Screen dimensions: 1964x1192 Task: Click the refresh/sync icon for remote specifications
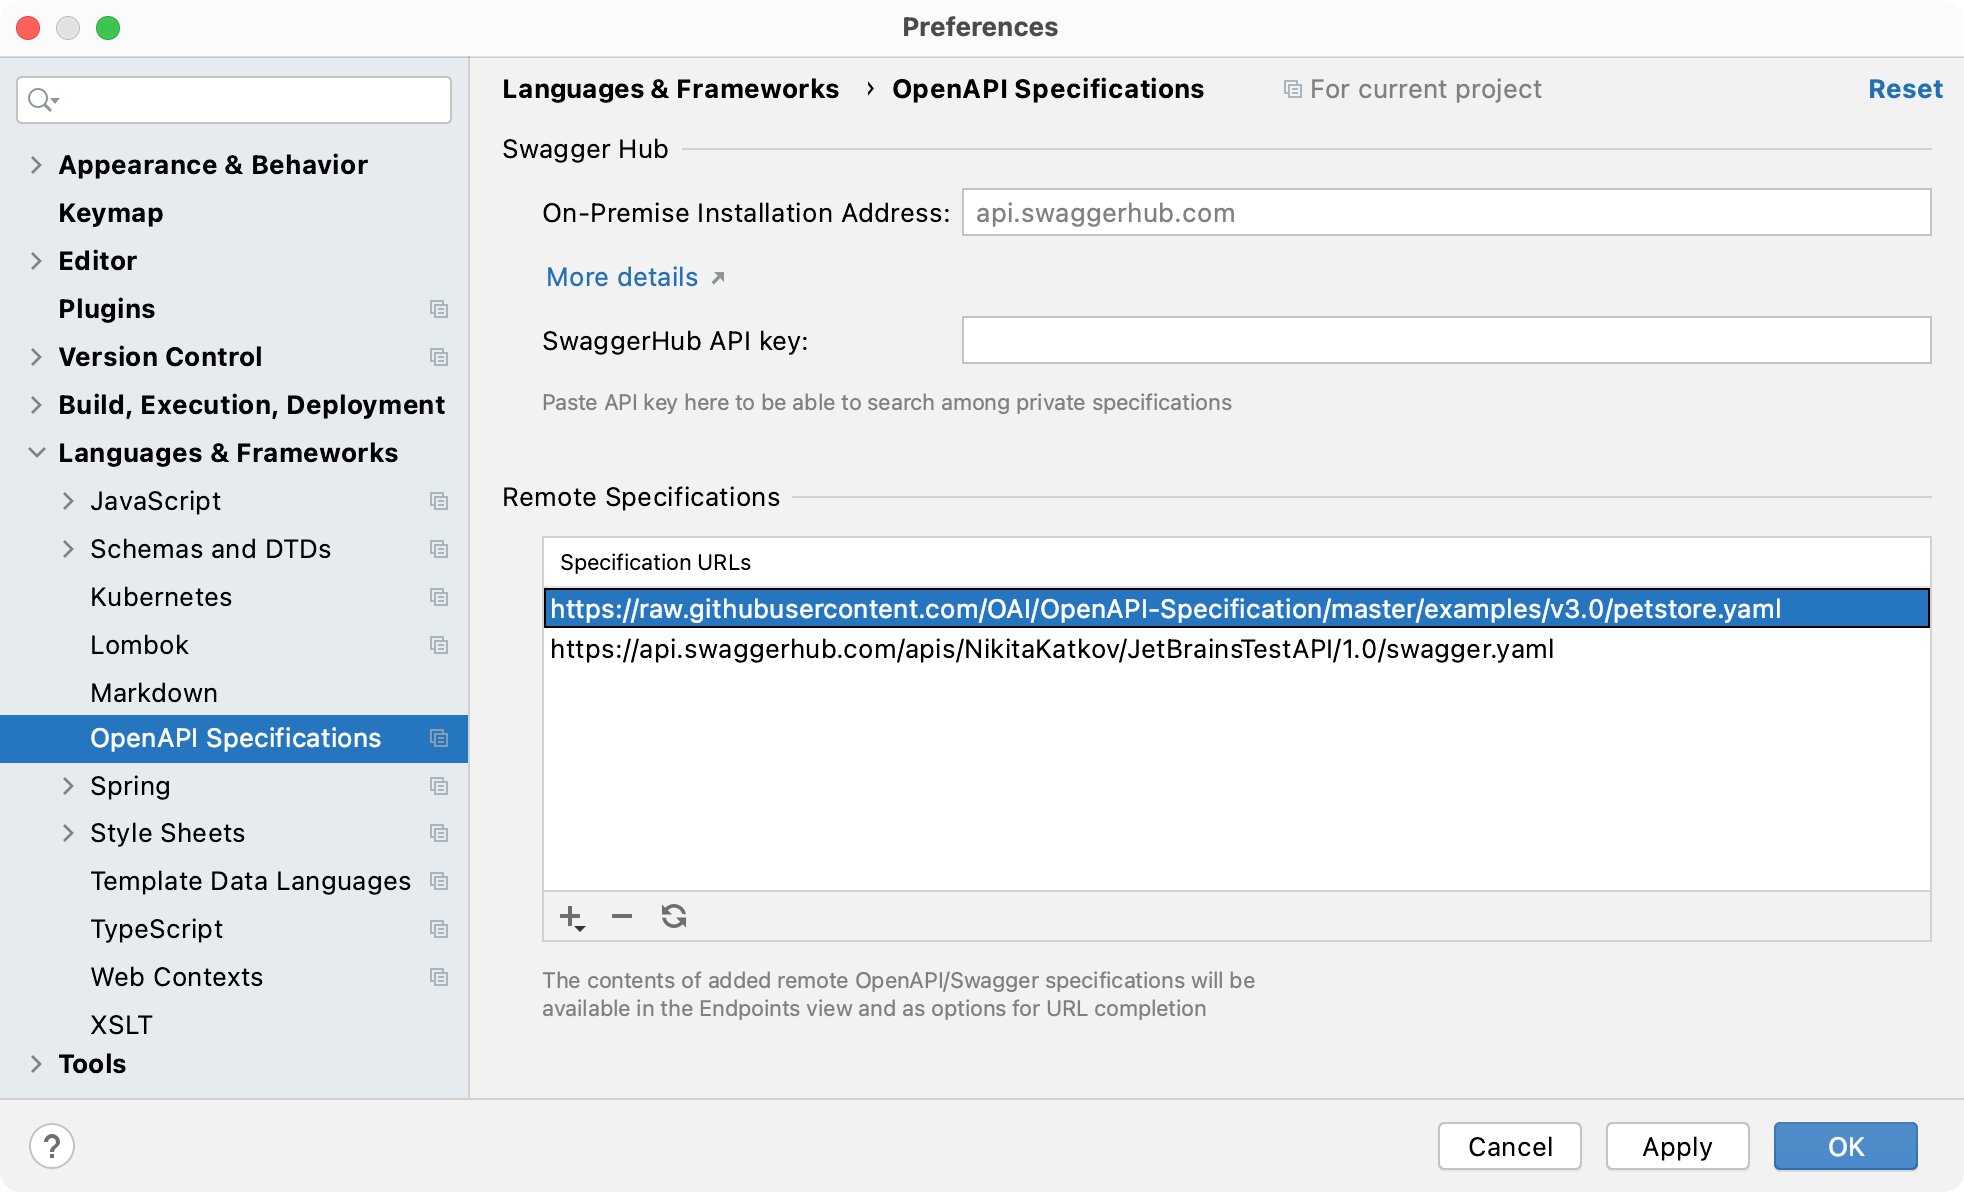point(671,917)
